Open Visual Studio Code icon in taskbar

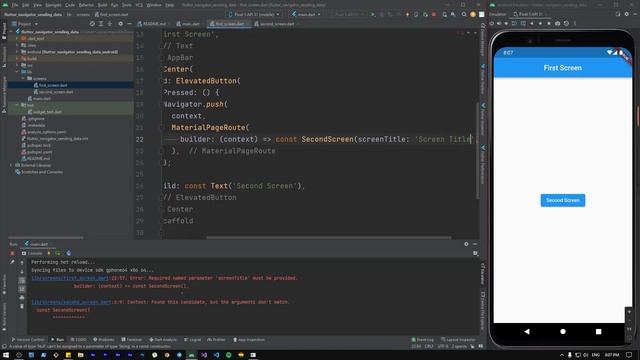[x=216, y=355]
